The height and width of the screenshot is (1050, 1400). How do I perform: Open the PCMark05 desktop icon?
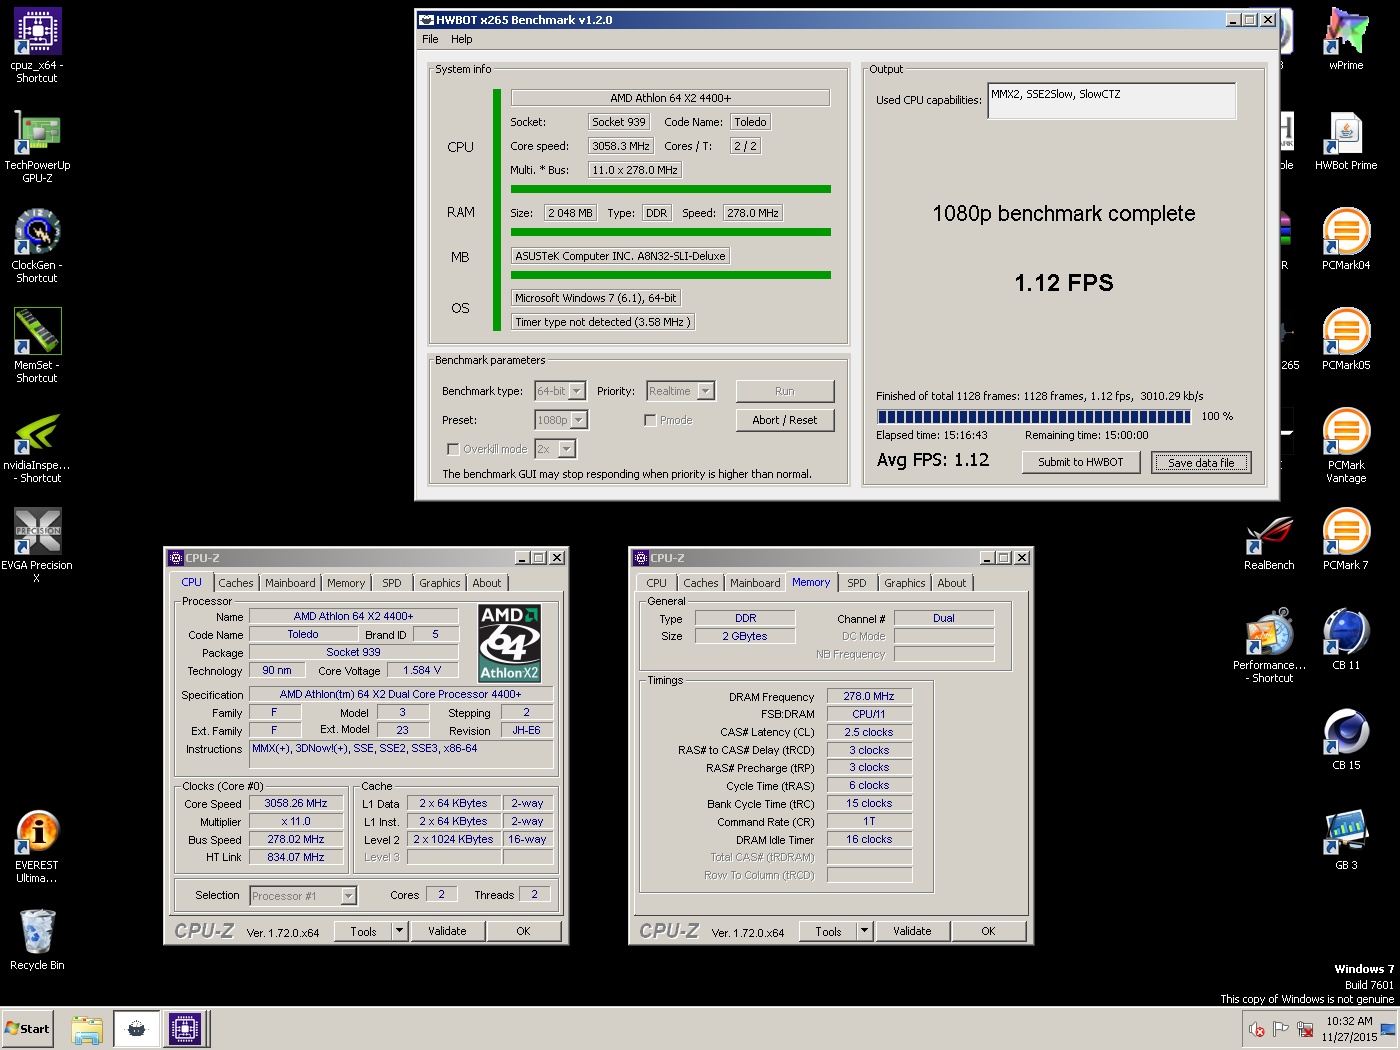1346,338
